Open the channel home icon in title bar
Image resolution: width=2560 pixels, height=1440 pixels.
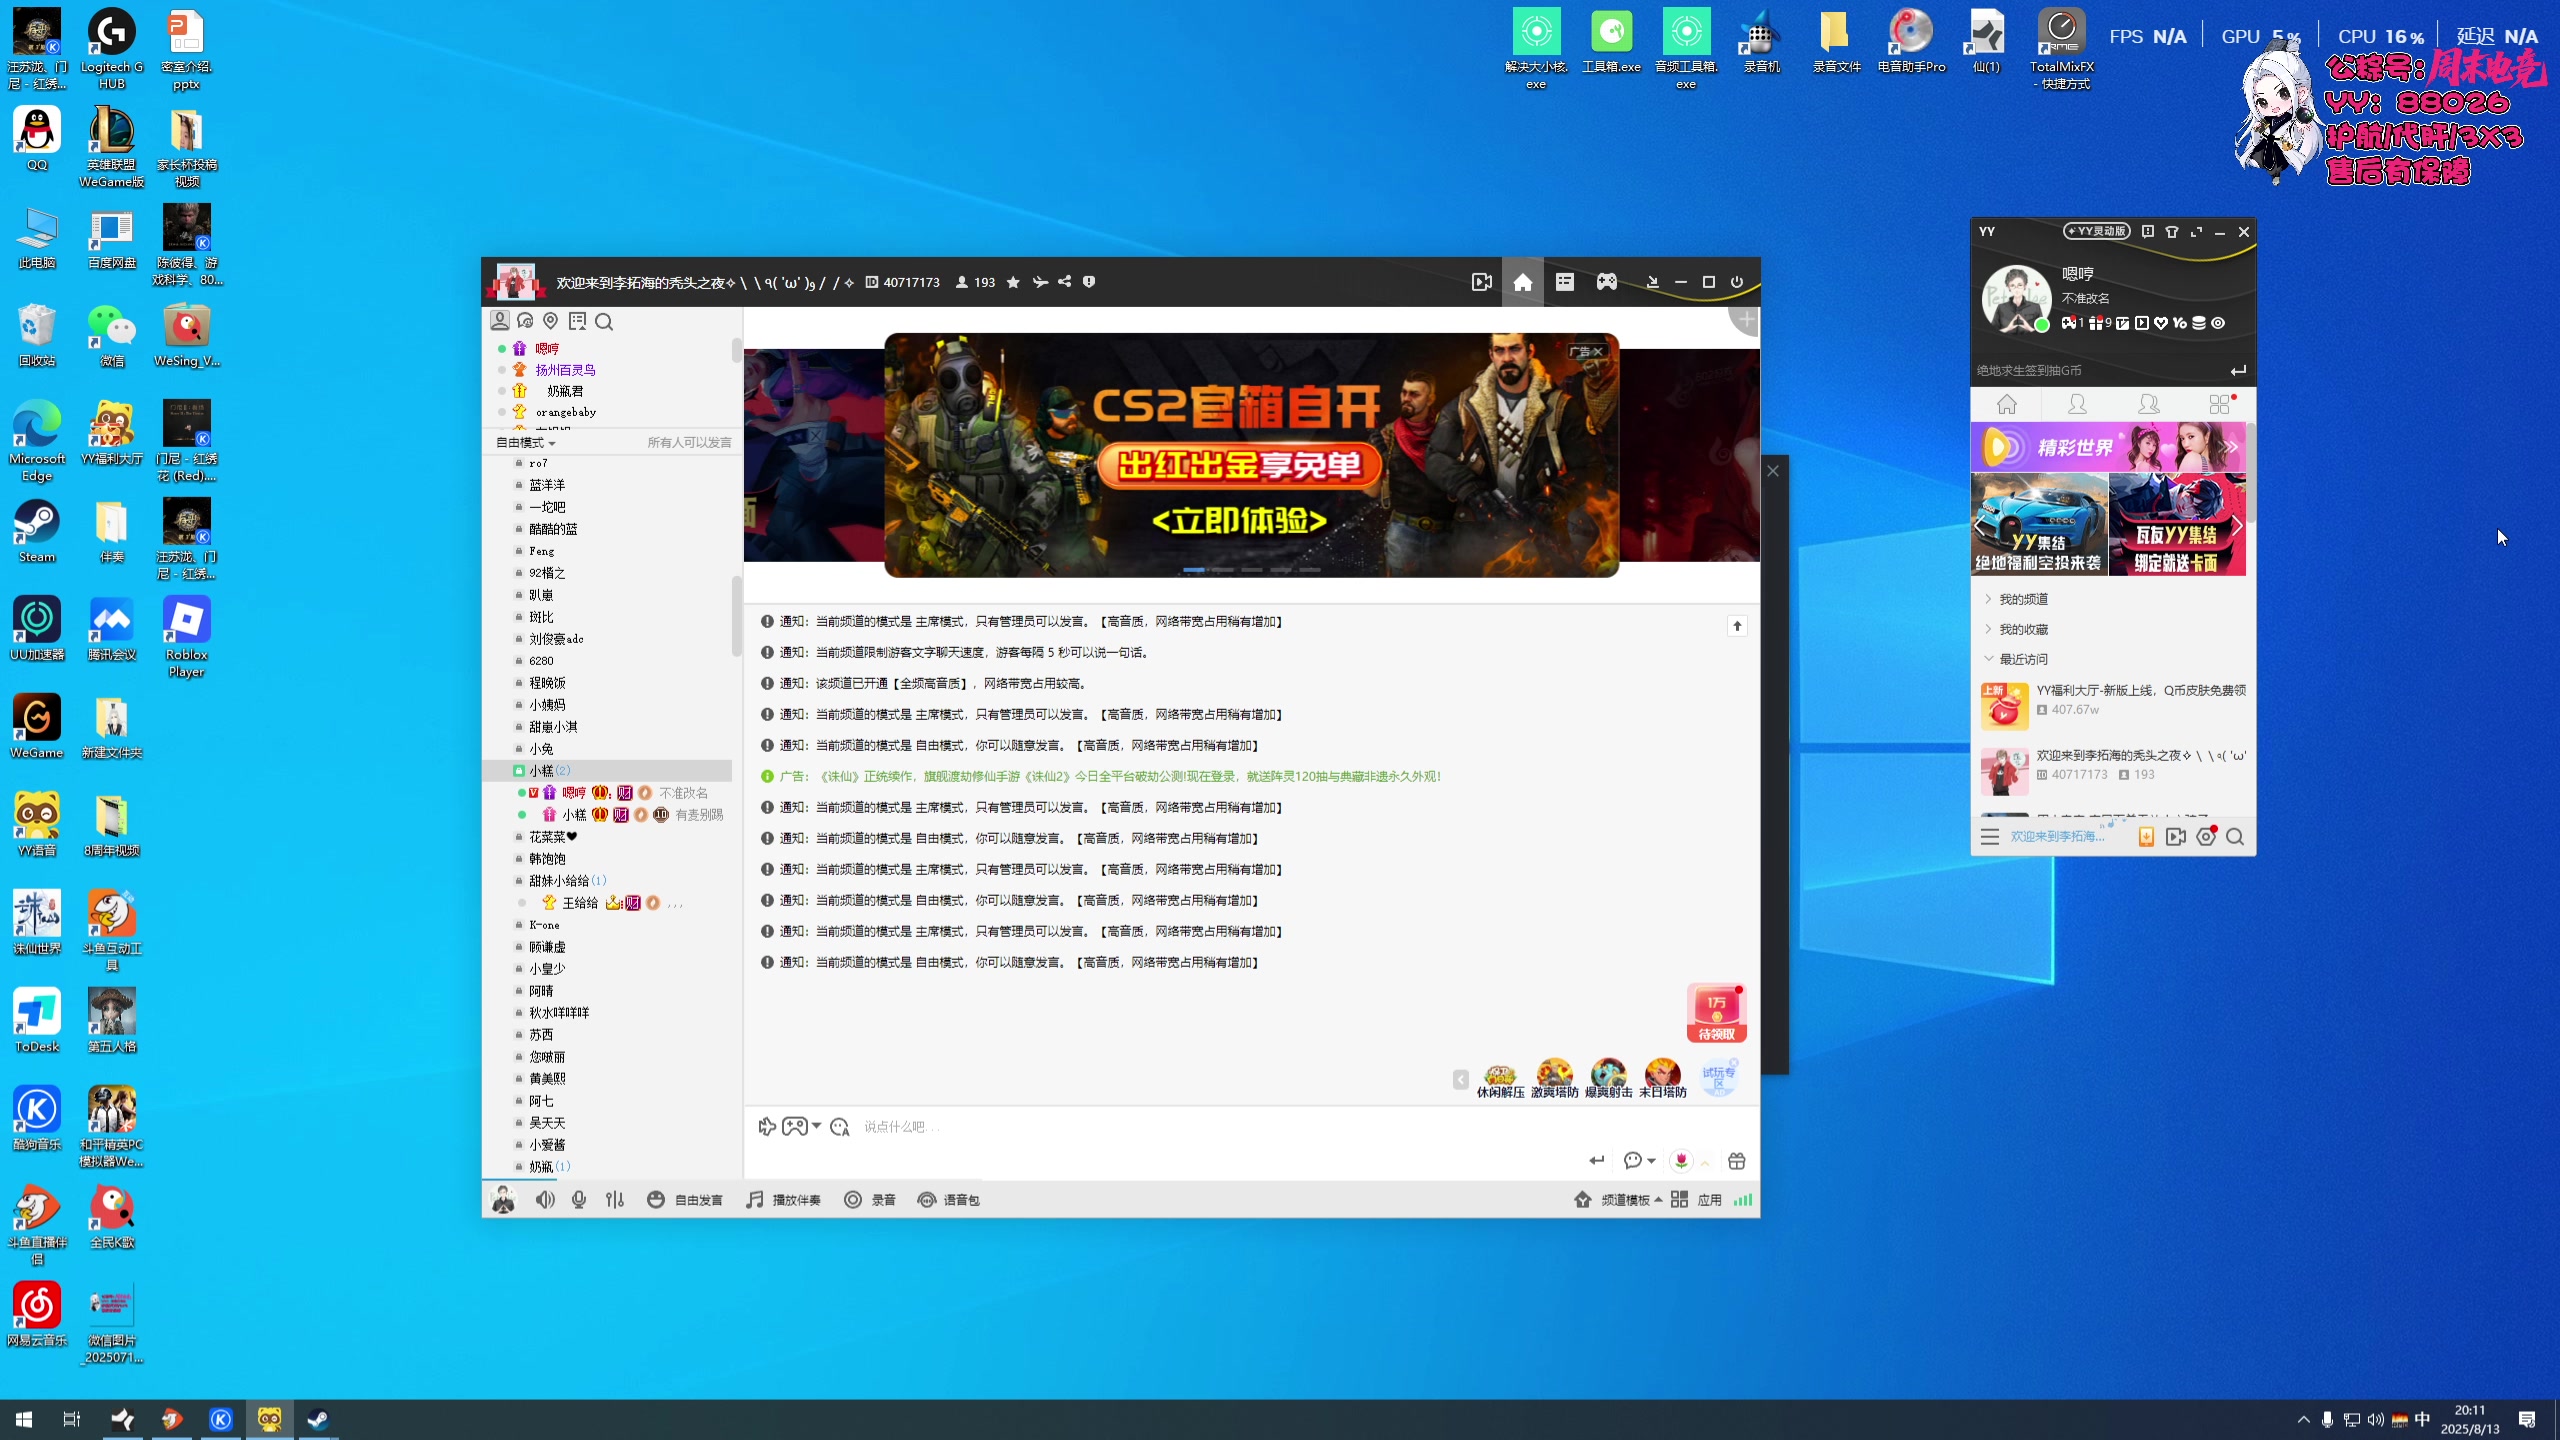click(x=1522, y=283)
